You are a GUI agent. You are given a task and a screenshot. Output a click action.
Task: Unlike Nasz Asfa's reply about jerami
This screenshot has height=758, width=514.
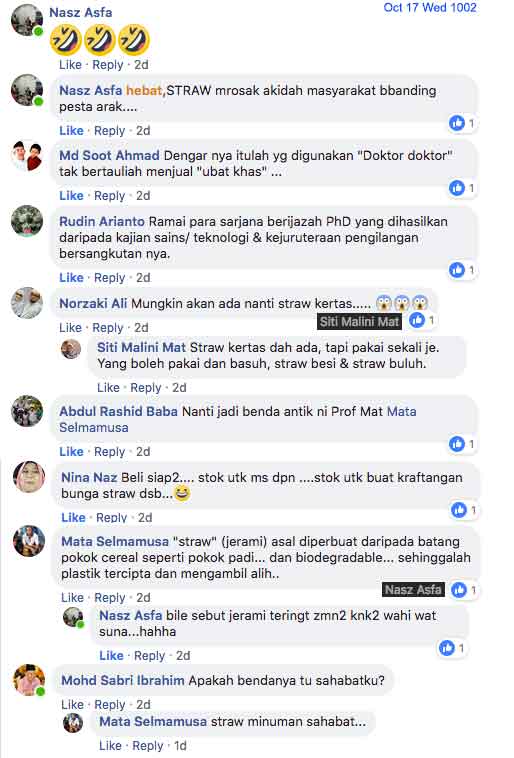point(111,656)
